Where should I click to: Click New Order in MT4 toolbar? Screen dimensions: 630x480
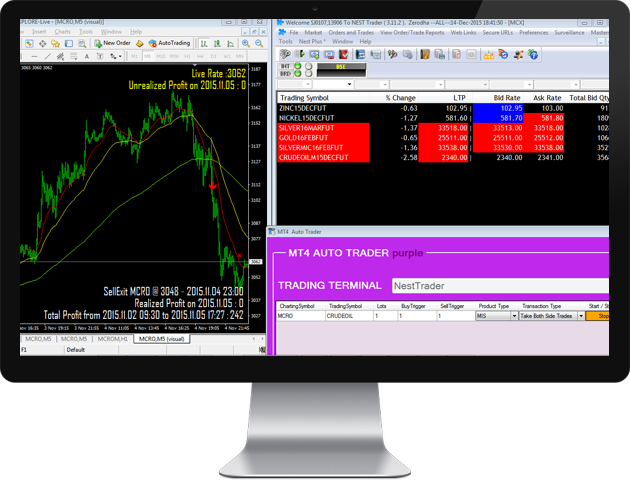click(112, 43)
